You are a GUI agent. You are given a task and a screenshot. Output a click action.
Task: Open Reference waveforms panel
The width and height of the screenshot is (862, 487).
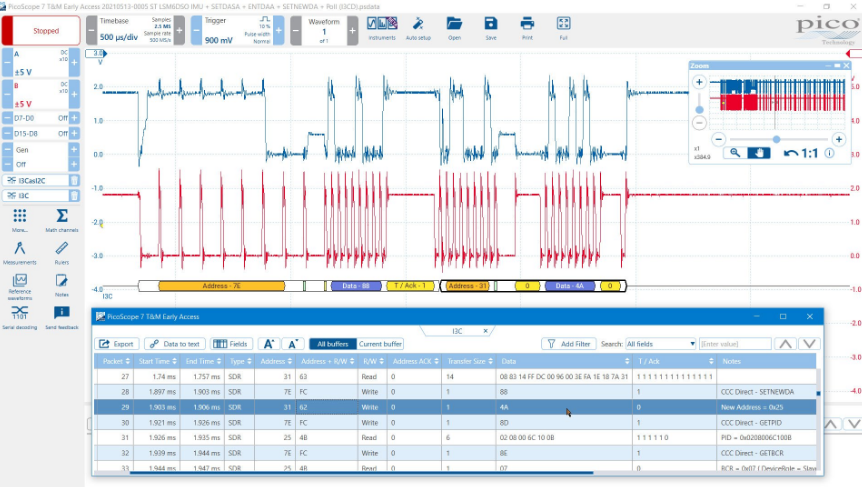point(20,284)
